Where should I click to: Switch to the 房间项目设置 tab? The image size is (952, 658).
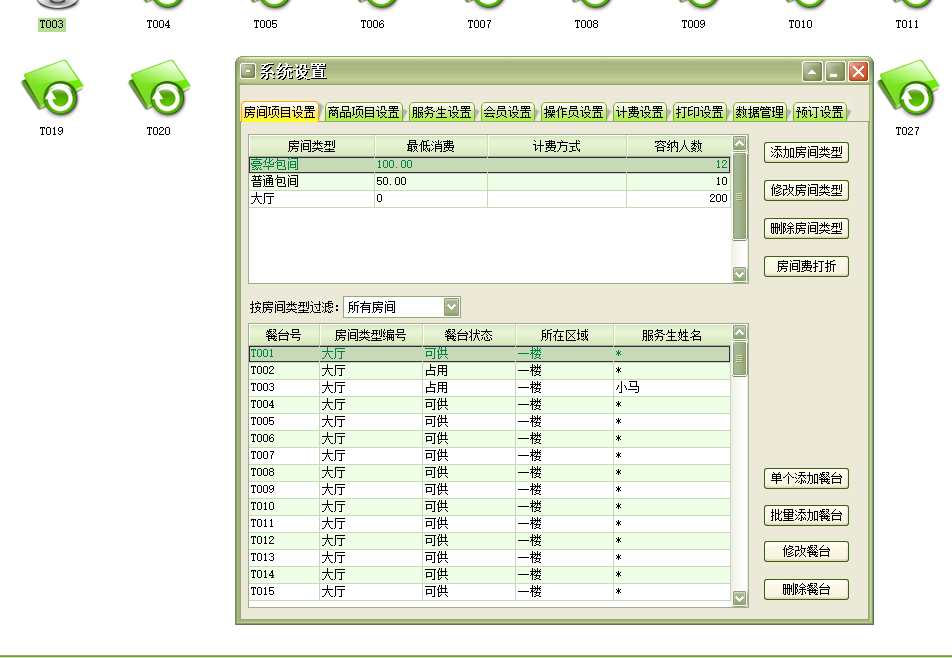[279, 112]
